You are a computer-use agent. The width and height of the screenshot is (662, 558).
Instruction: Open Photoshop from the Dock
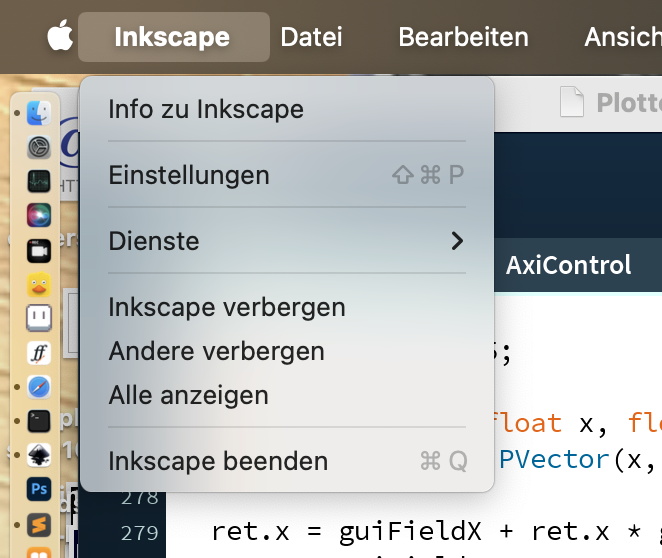(x=39, y=489)
